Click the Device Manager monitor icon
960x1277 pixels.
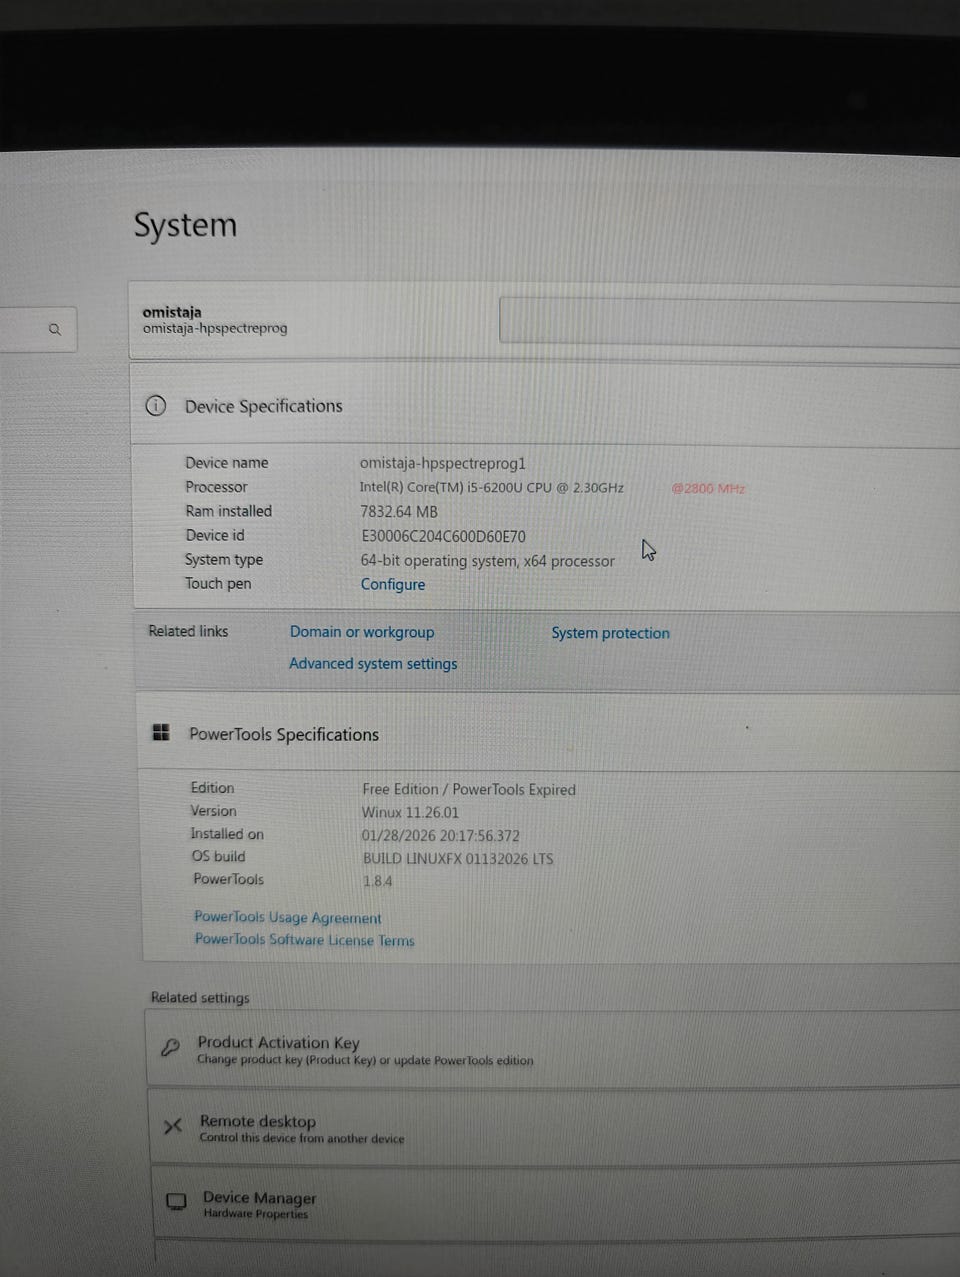[x=176, y=1202]
